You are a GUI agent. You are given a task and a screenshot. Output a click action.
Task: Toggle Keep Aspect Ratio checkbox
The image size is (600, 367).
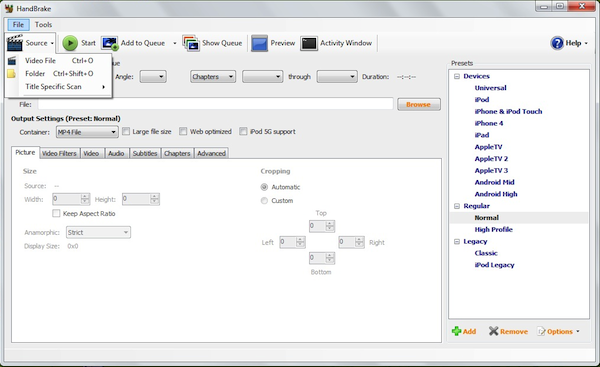56,214
